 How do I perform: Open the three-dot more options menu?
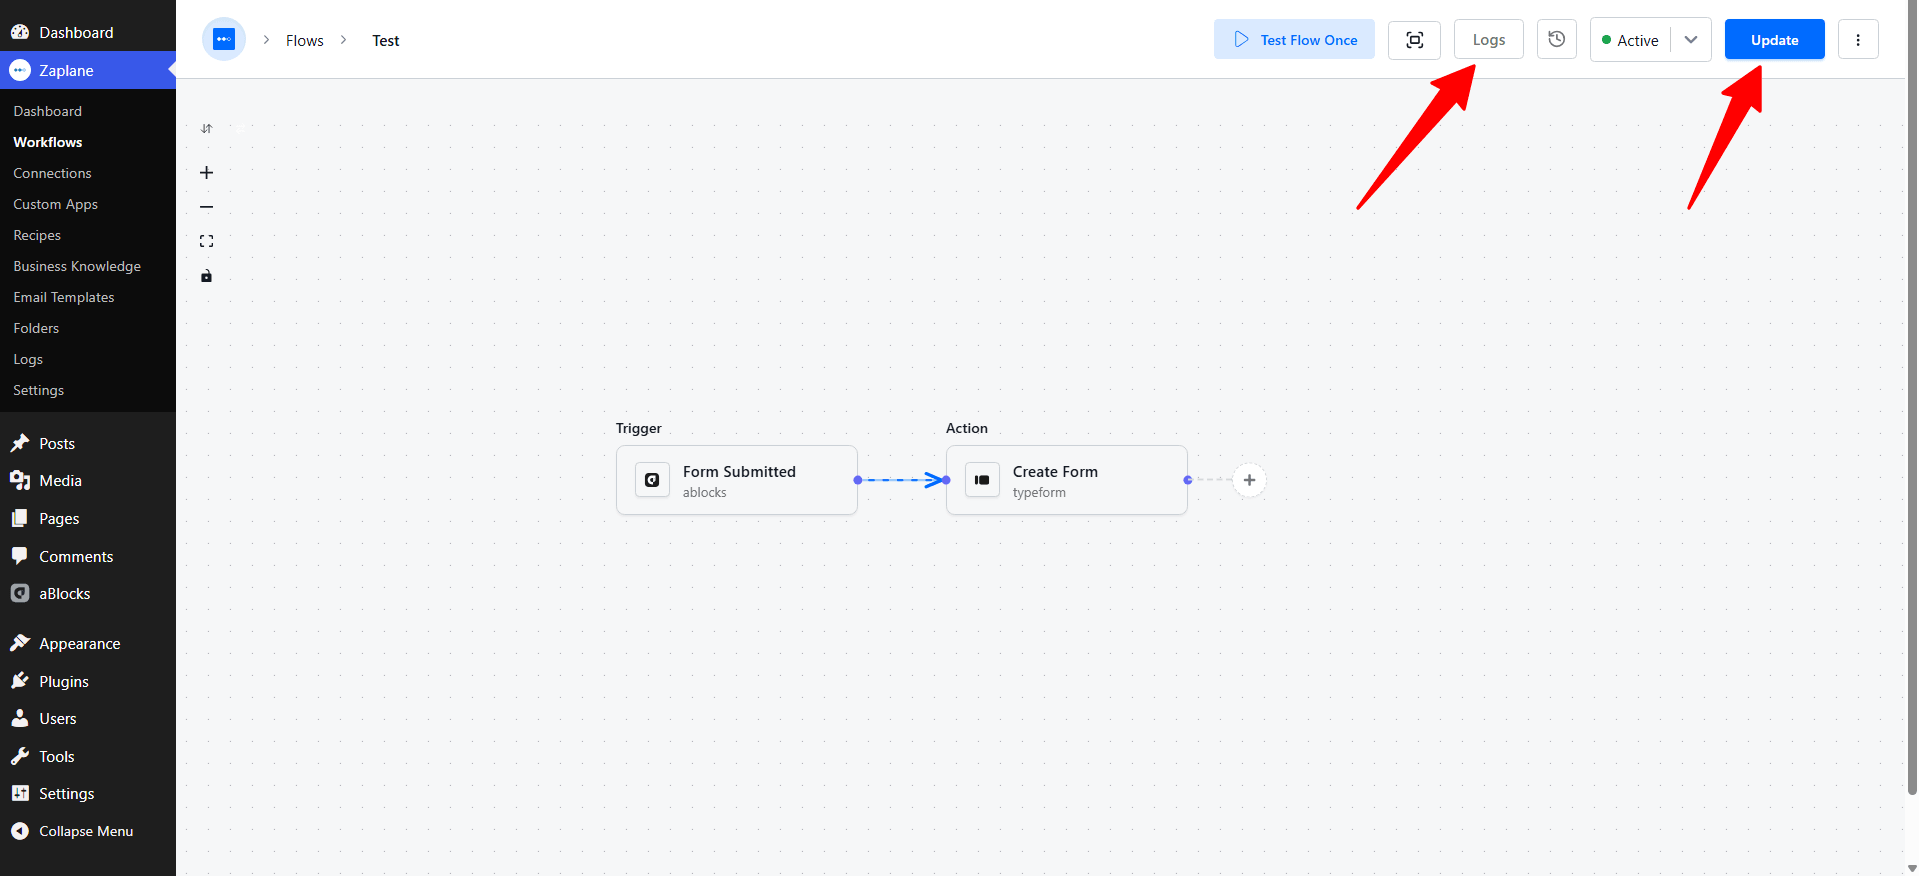(x=1858, y=40)
